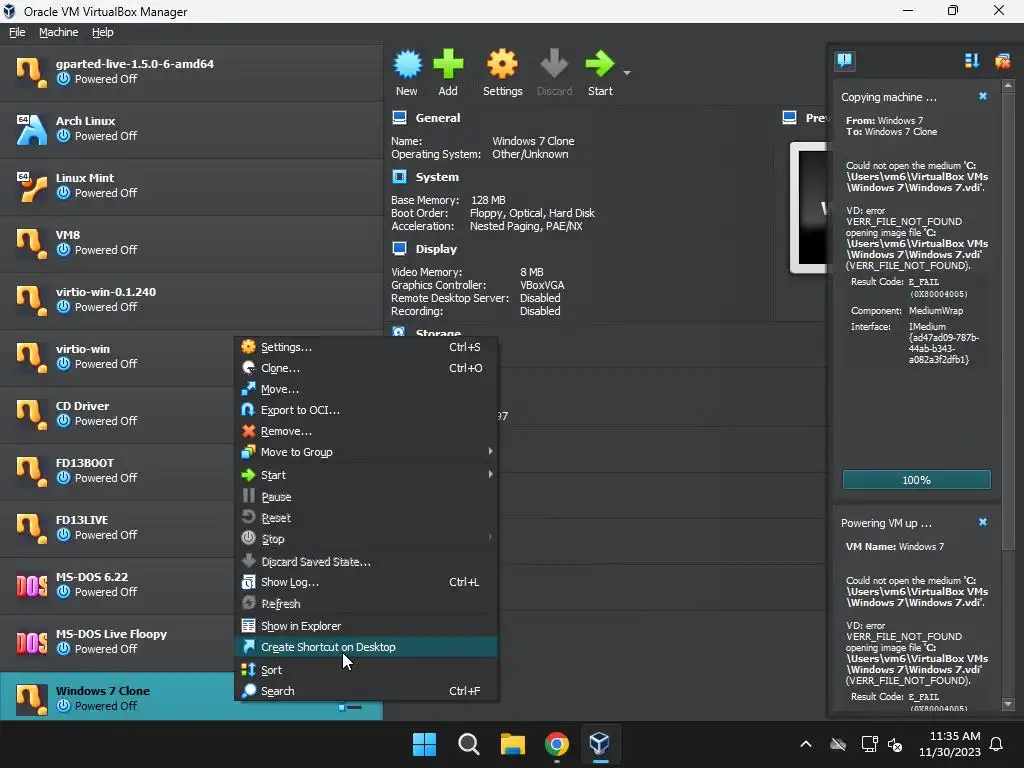Image resolution: width=1024 pixels, height=768 pixels.
Task: Expand the Start submenu in context menu
Action: coord(366,475)
